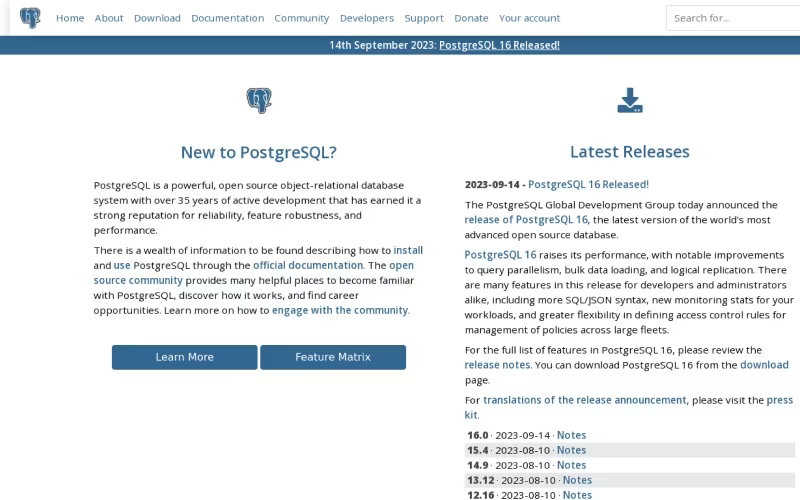800x500 pixels.
Task: Open Notes for version 12.16
Action: tap(577, 495)
